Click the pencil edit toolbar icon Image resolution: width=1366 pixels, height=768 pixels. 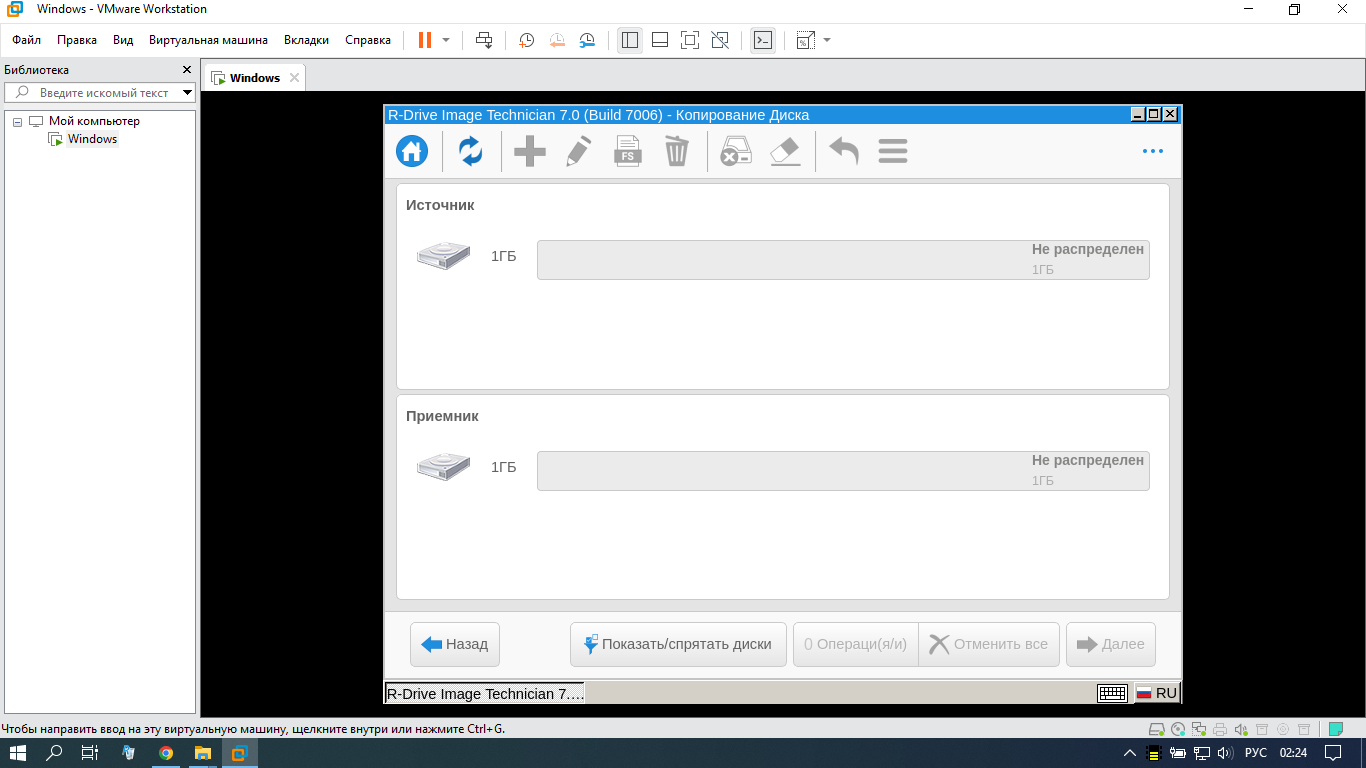pyautogui.click(x=578, y=151)
